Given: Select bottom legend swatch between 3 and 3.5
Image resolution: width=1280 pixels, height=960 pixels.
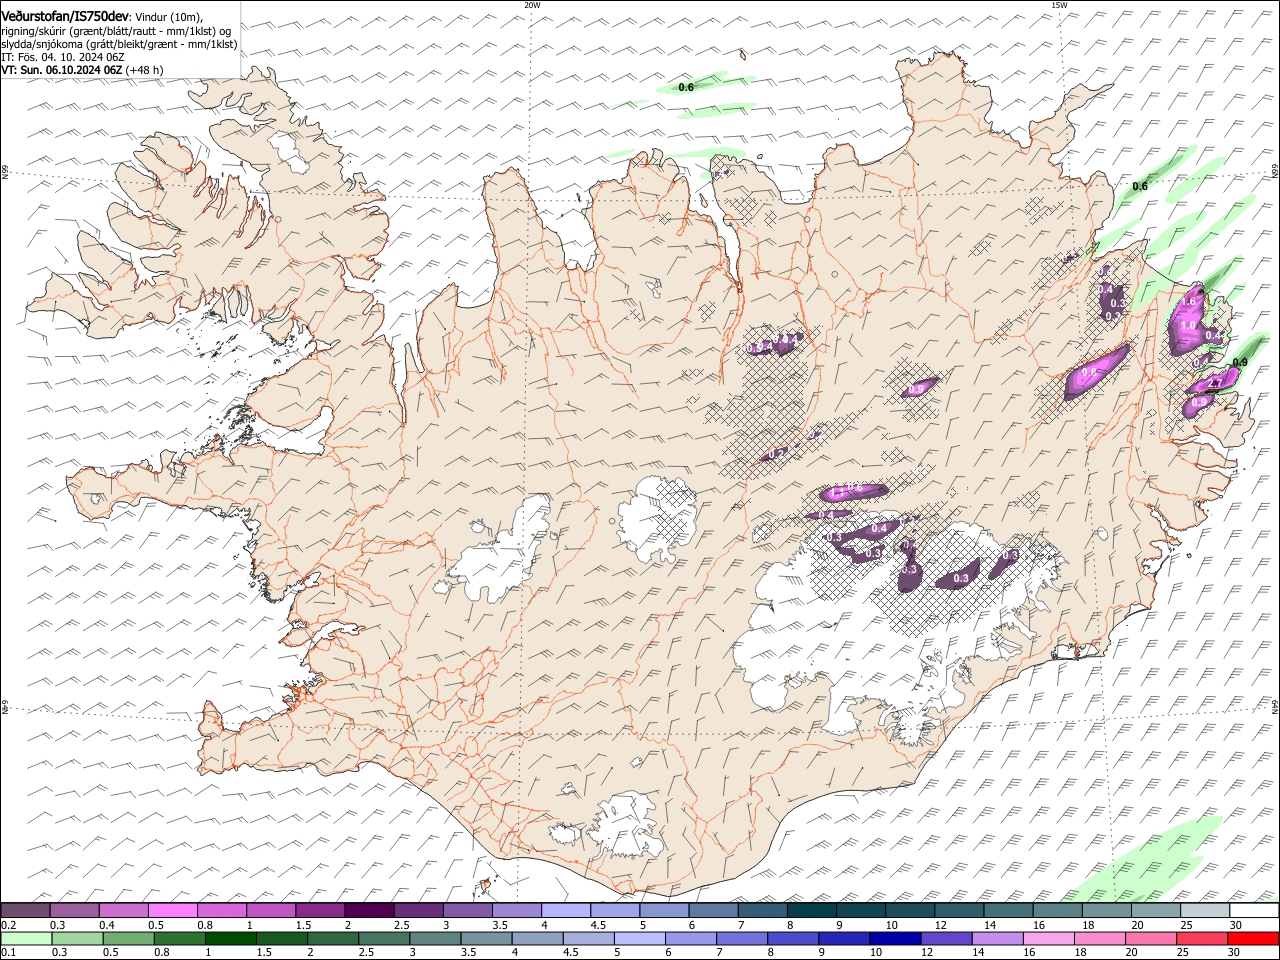Looking at the screenshot, I should click(x=435, y=938).
